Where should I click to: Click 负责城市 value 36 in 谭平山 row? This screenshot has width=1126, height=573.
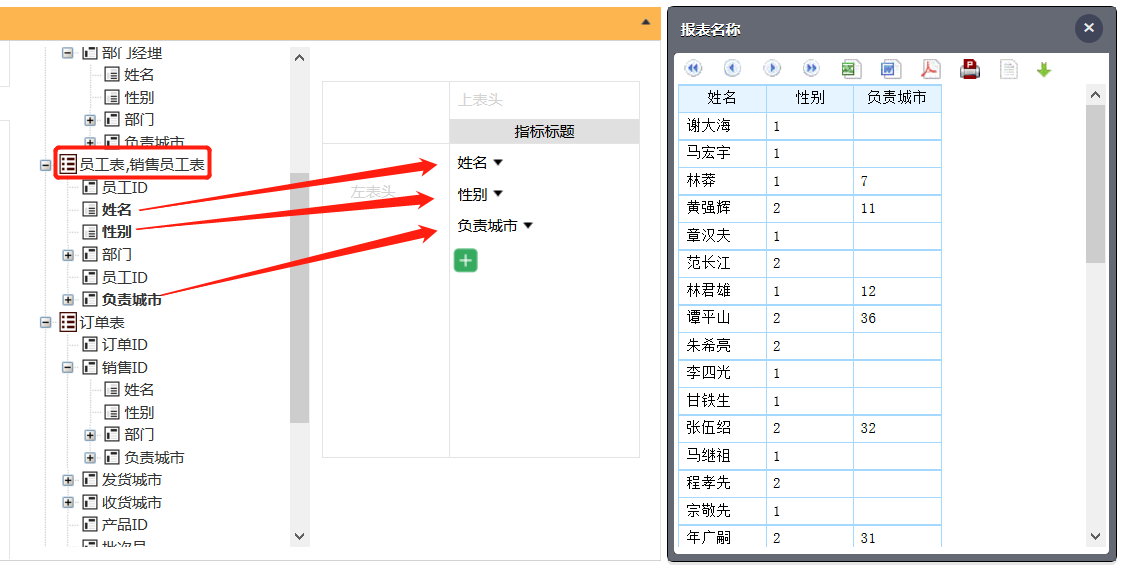click(x=897, y=318)
